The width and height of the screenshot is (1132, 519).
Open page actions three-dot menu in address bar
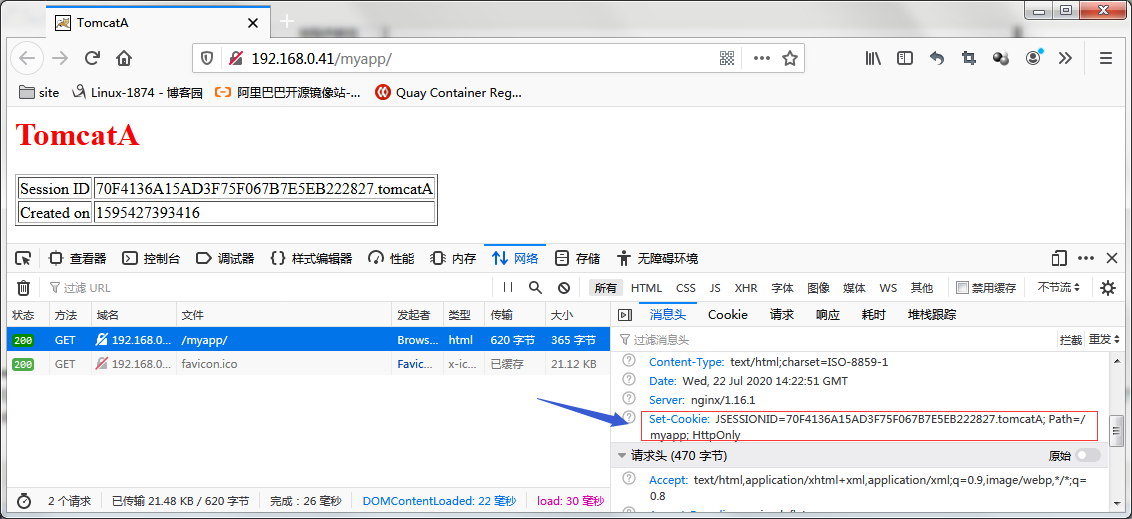click(x=762, y=58)
